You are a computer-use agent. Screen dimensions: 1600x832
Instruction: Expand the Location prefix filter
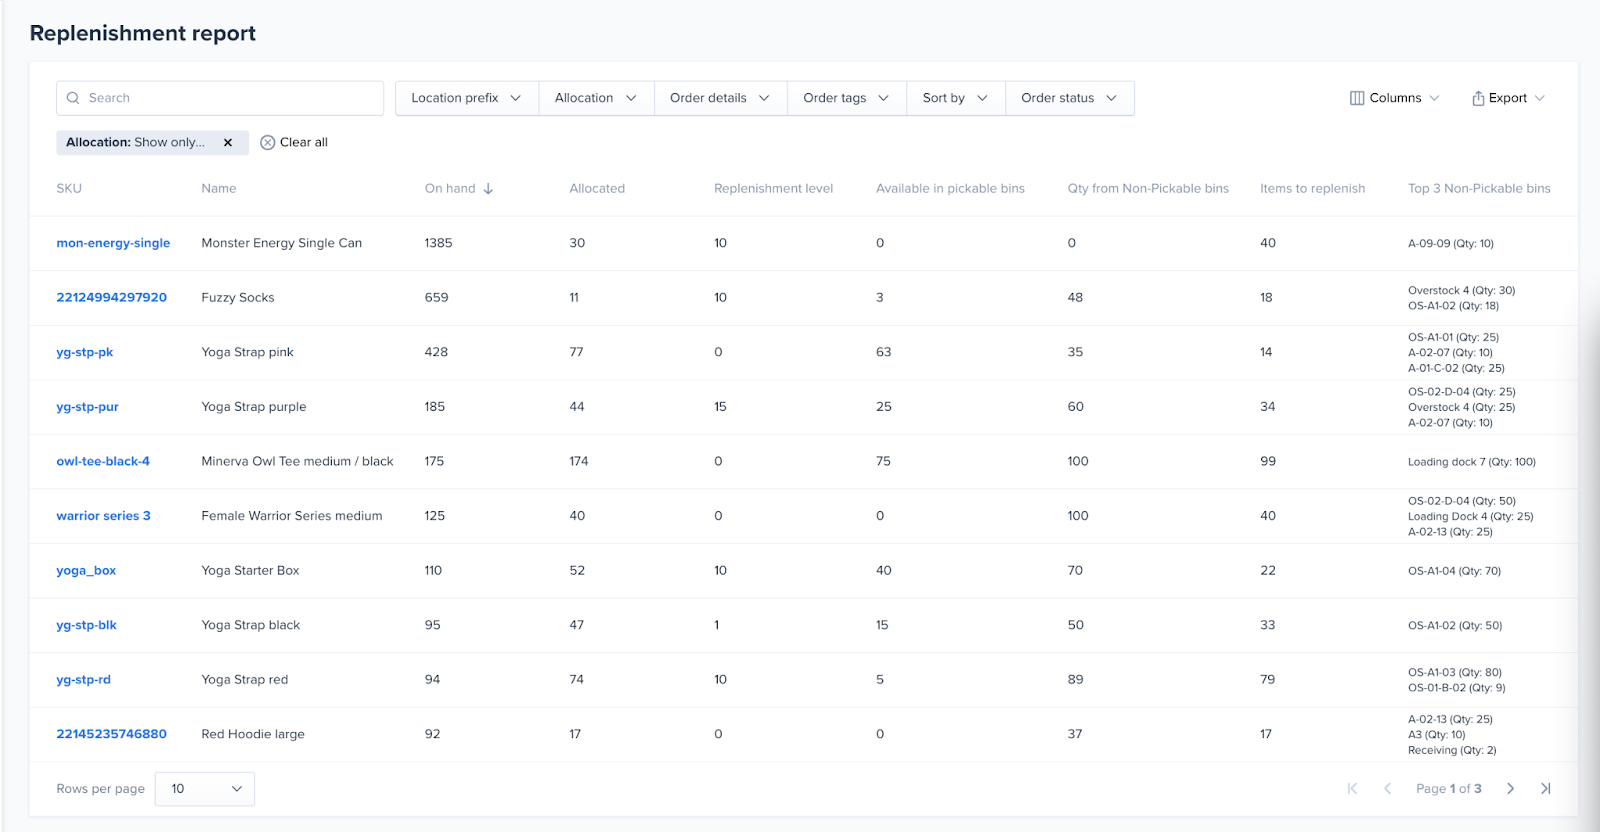(x=466, y=98)
